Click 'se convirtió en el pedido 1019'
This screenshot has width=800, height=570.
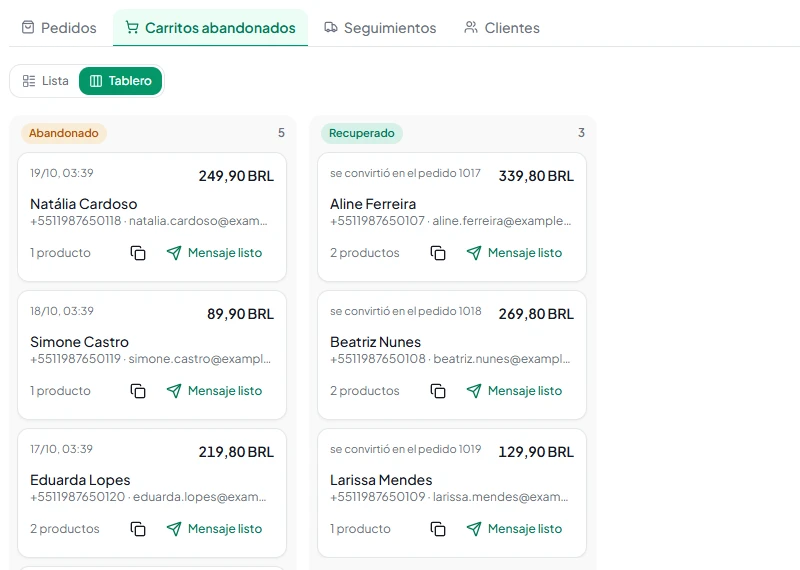(x=406, y=449)
